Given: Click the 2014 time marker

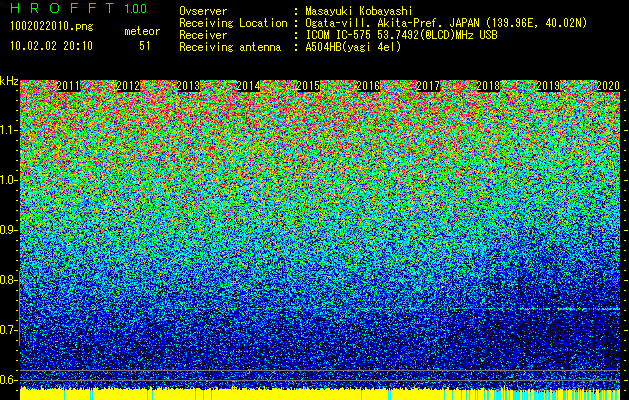Looking at the screenshot, I should point(248,86).
